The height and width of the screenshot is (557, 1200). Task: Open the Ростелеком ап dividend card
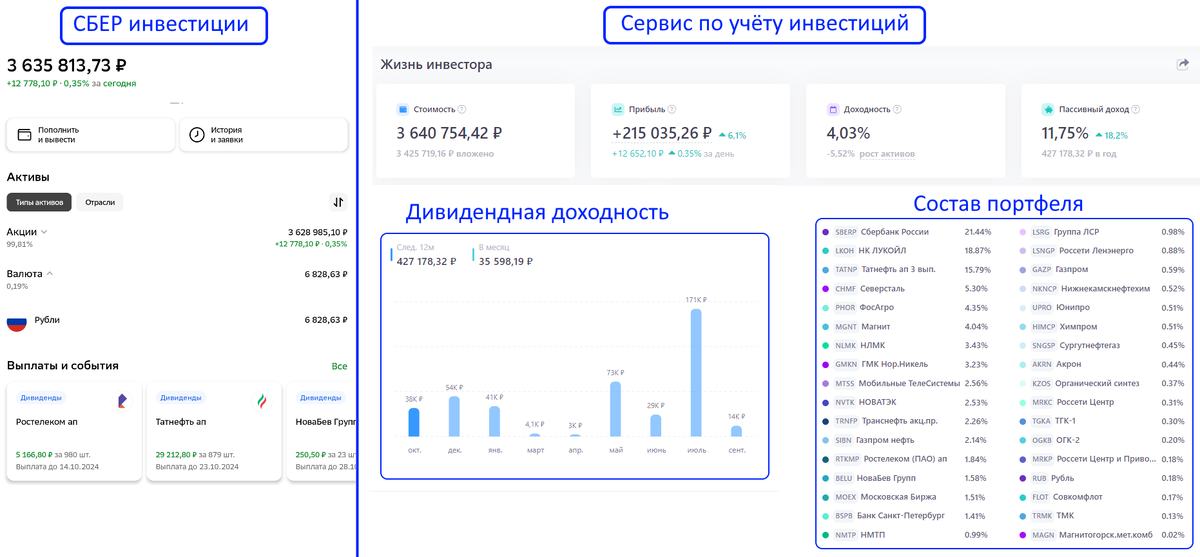point(74,431)
